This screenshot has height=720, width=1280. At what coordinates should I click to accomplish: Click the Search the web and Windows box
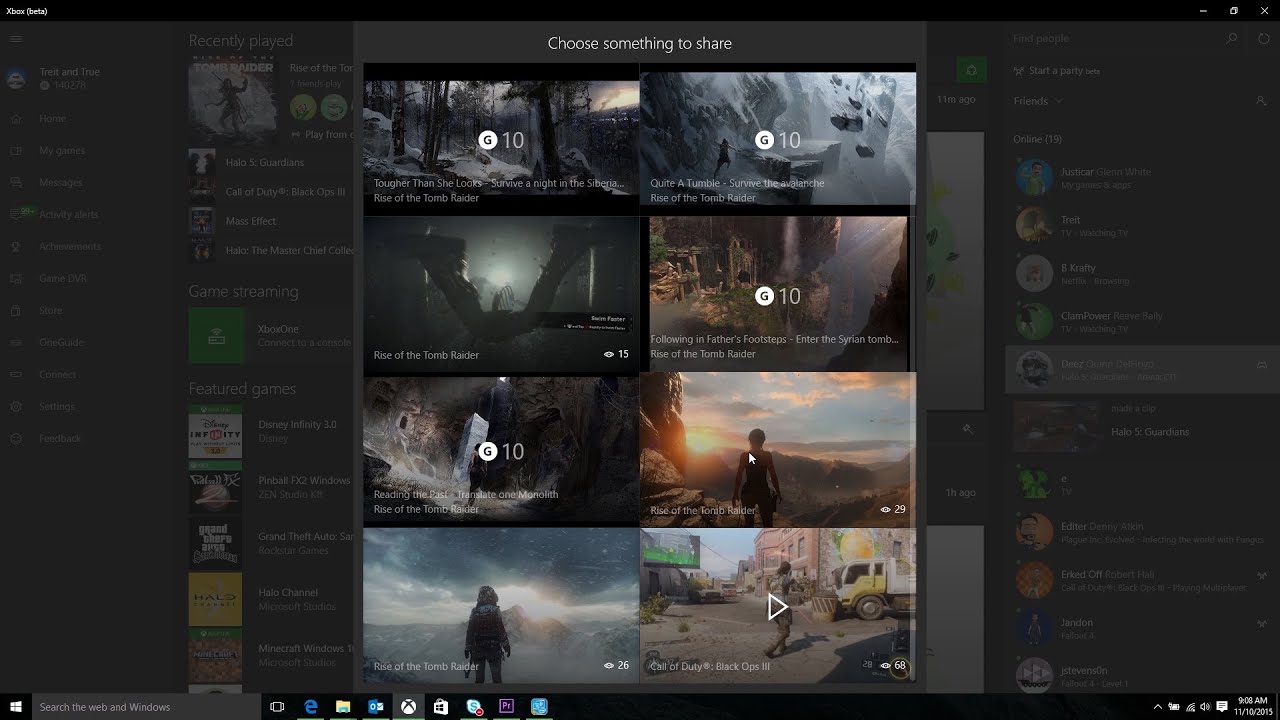coord(147,707)
